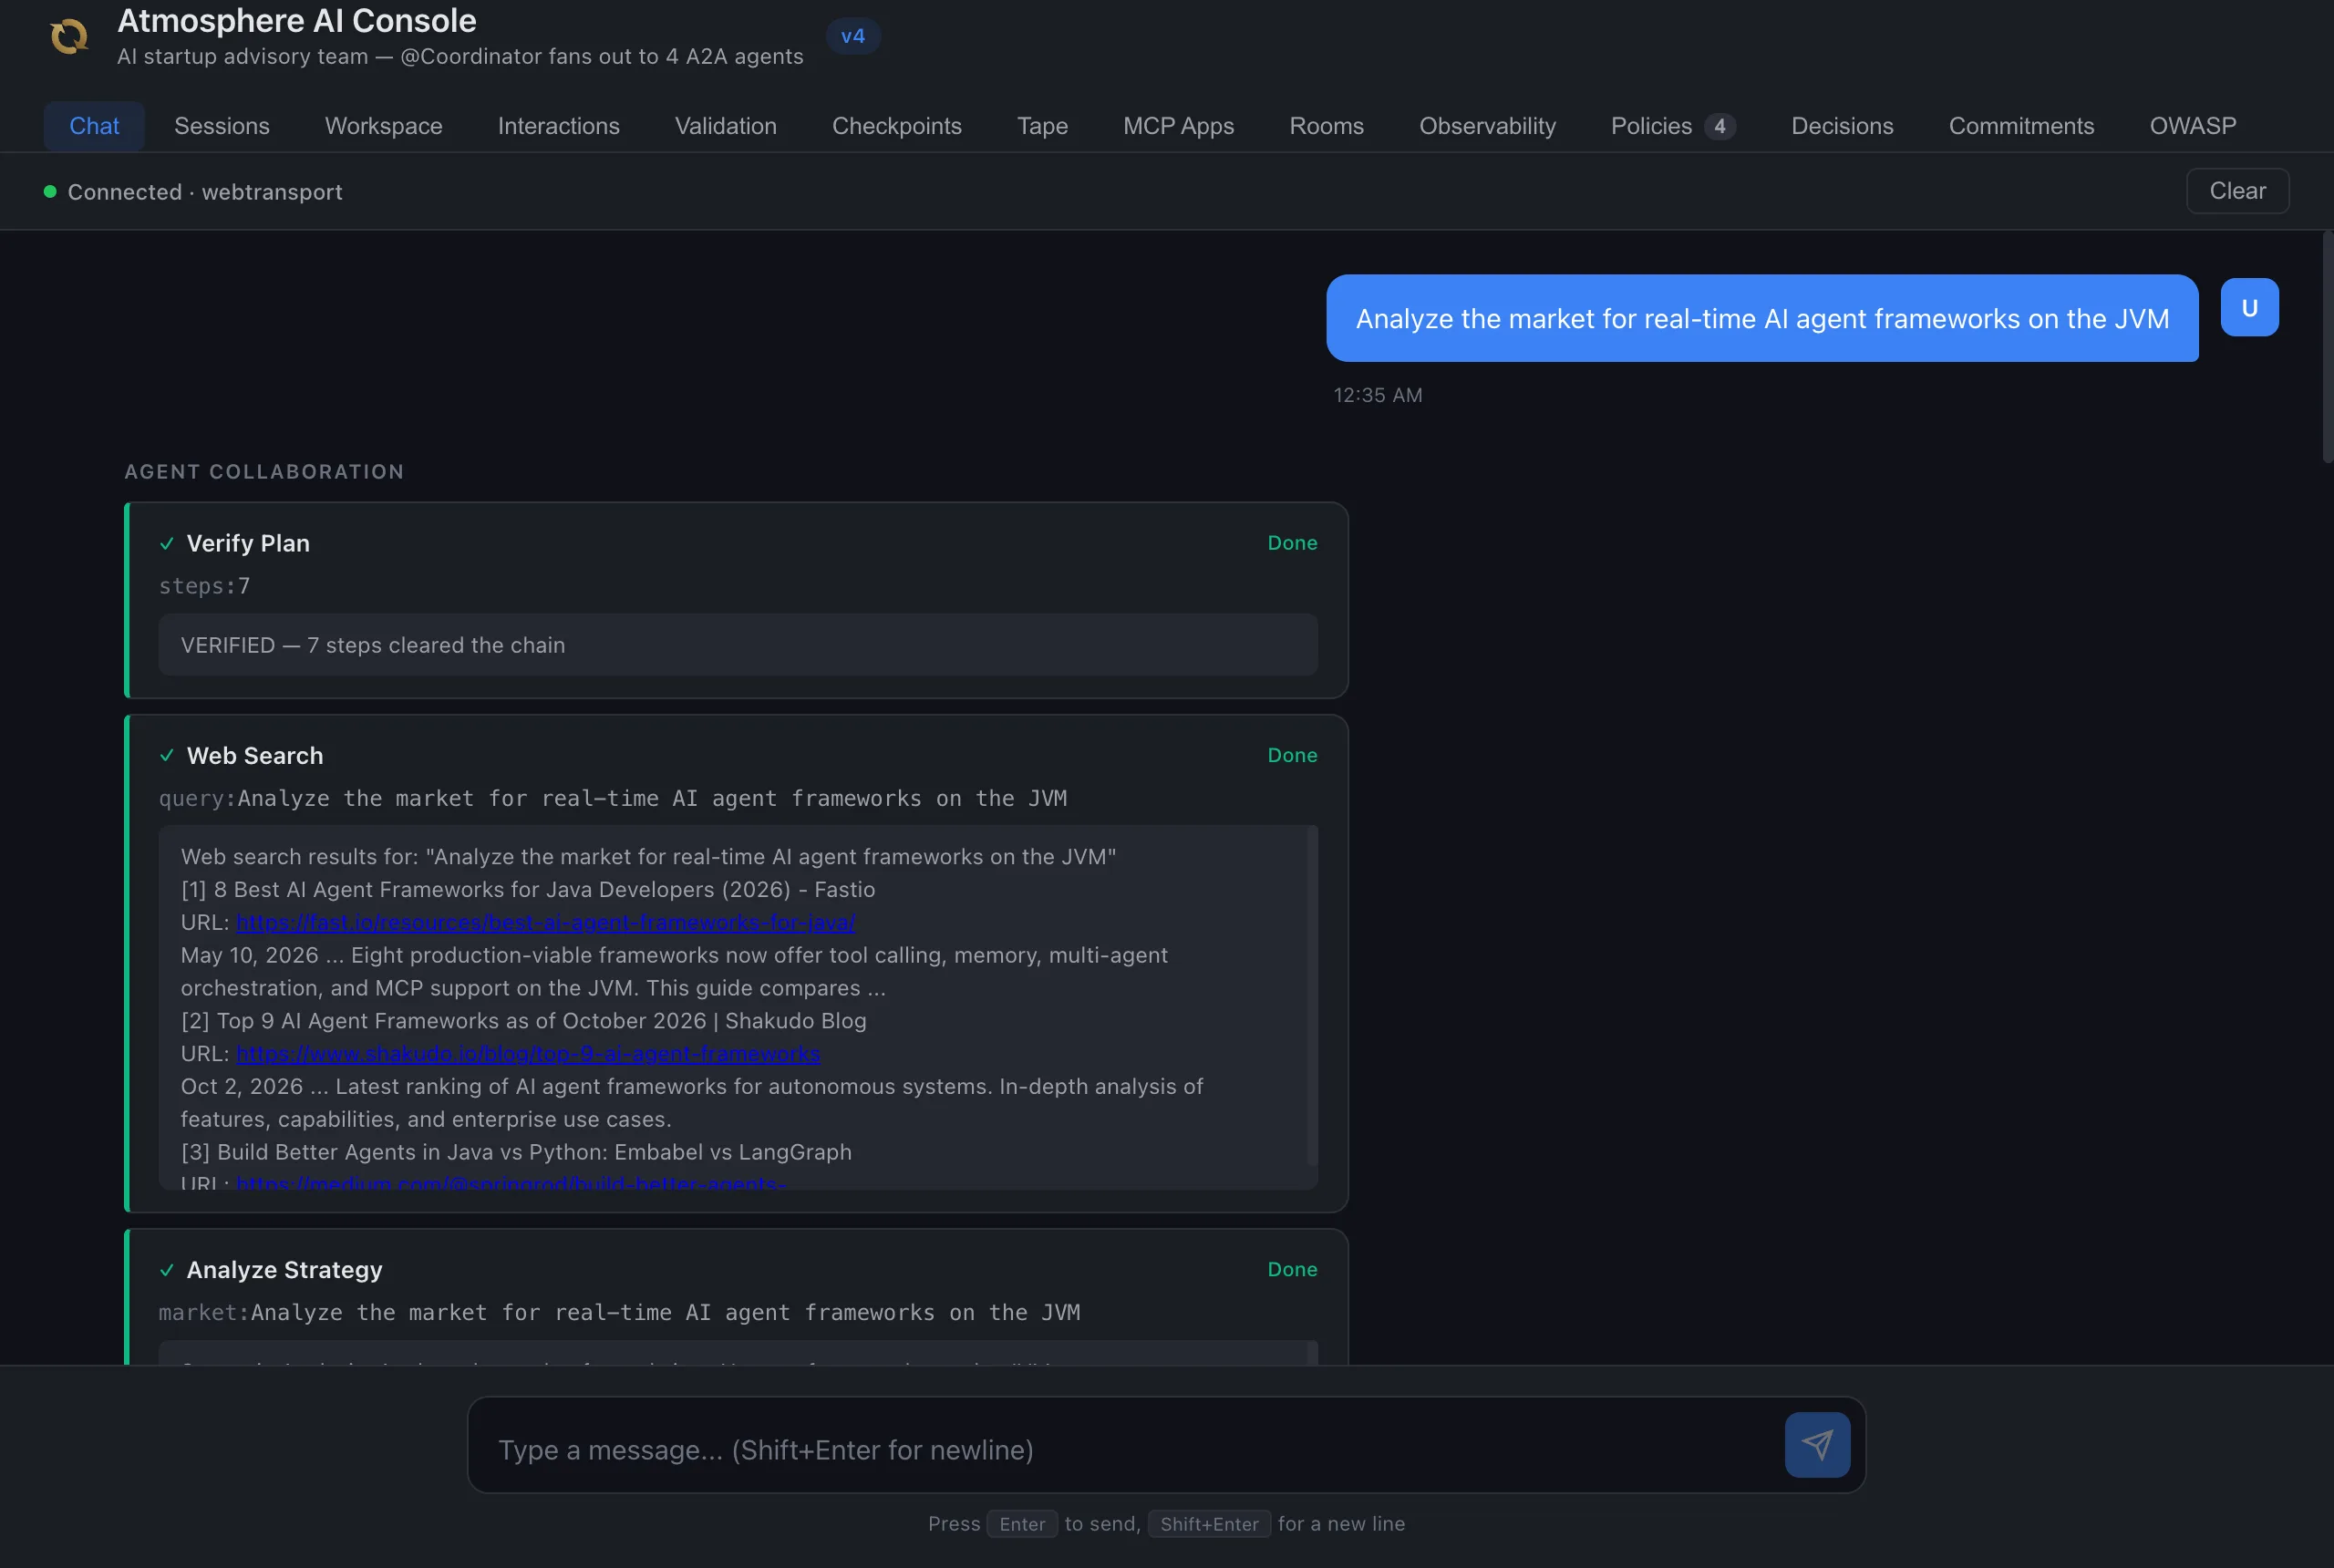Click the Atmosphere logo icon
Screen dimensions: 2334x1568
tap(69, 37)
